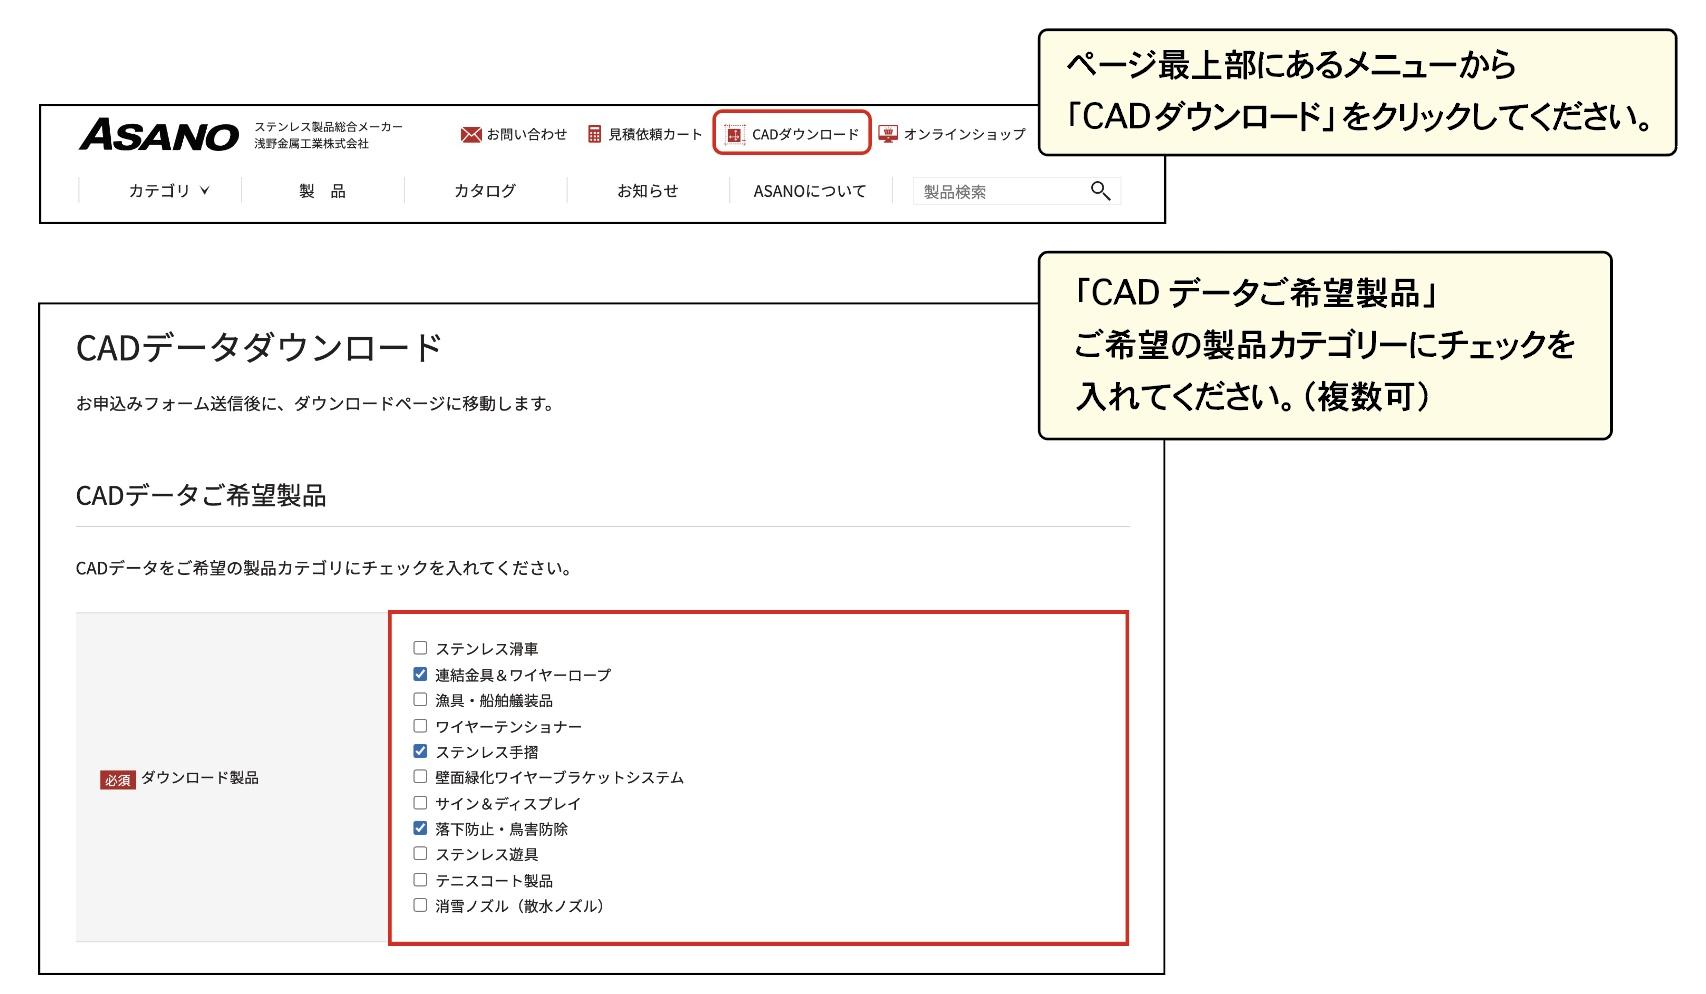Click the CAD drawing icon beside CADダウンロード
Viewport: 1706px width, 994px height.
click(x=735, y=134)
